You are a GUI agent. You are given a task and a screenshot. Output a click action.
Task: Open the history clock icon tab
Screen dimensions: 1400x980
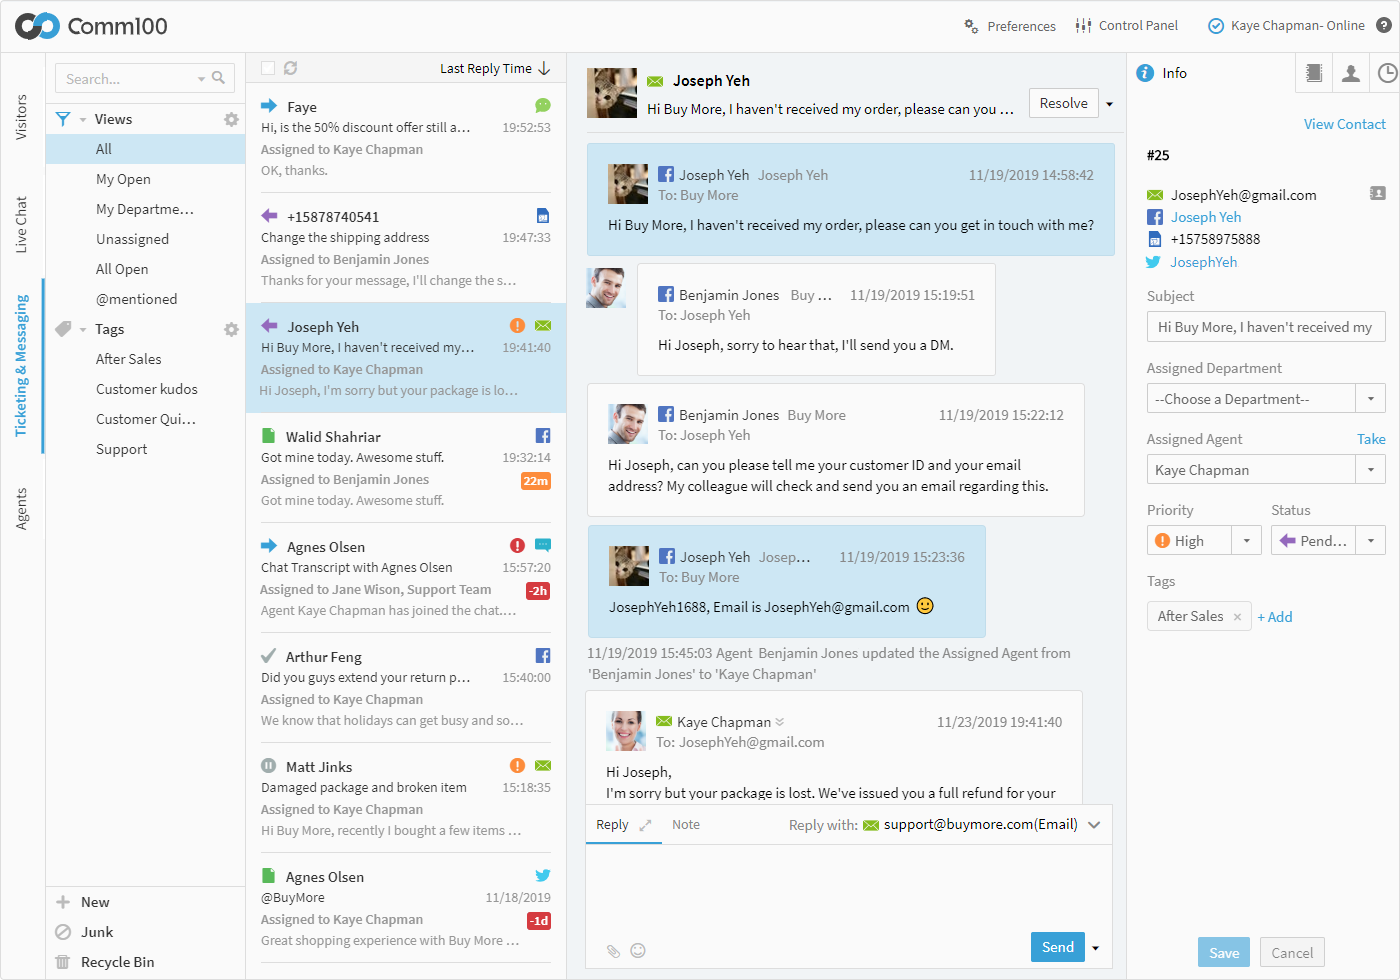pyautogui.click(x=1386, y=73)
